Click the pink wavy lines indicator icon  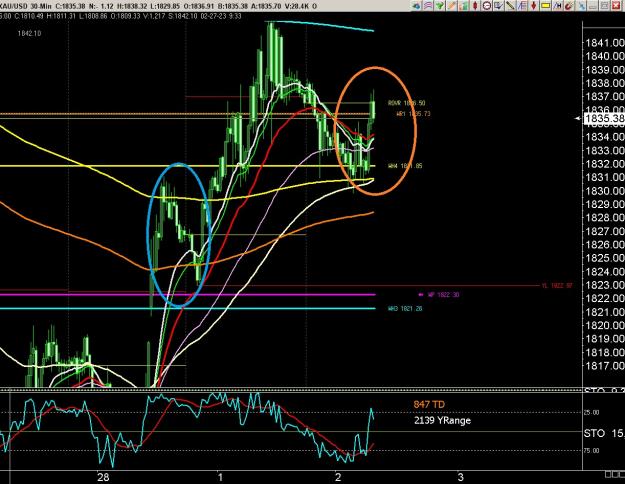pos(428,6)
